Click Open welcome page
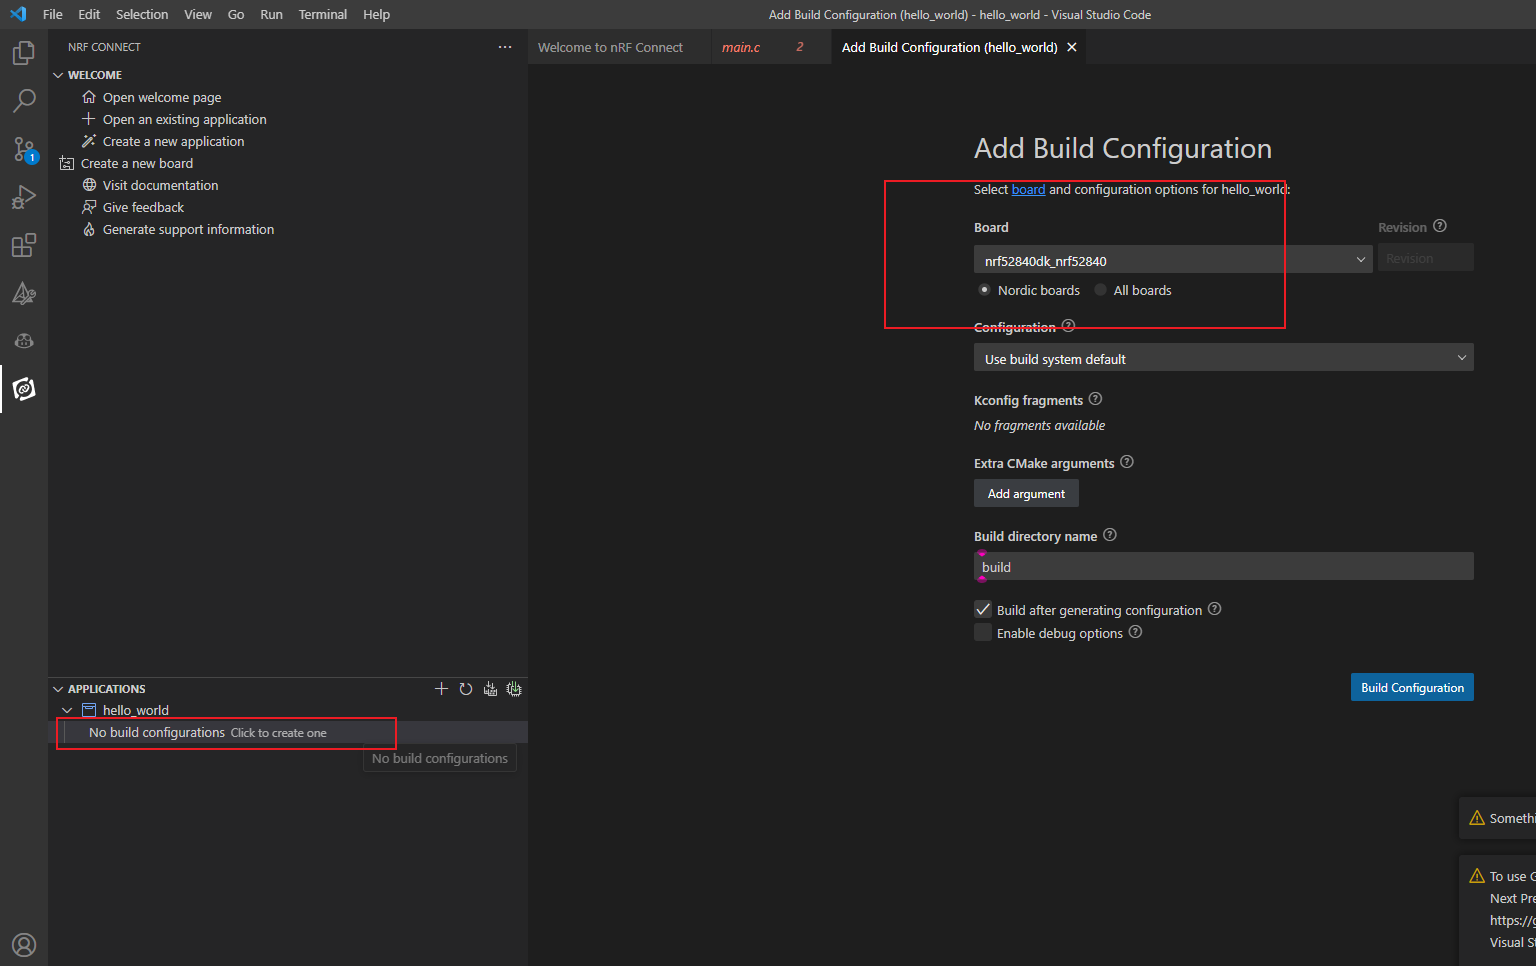Image resolution: width=1536 pixels, height=966 pixels. [x=162, y=97]
